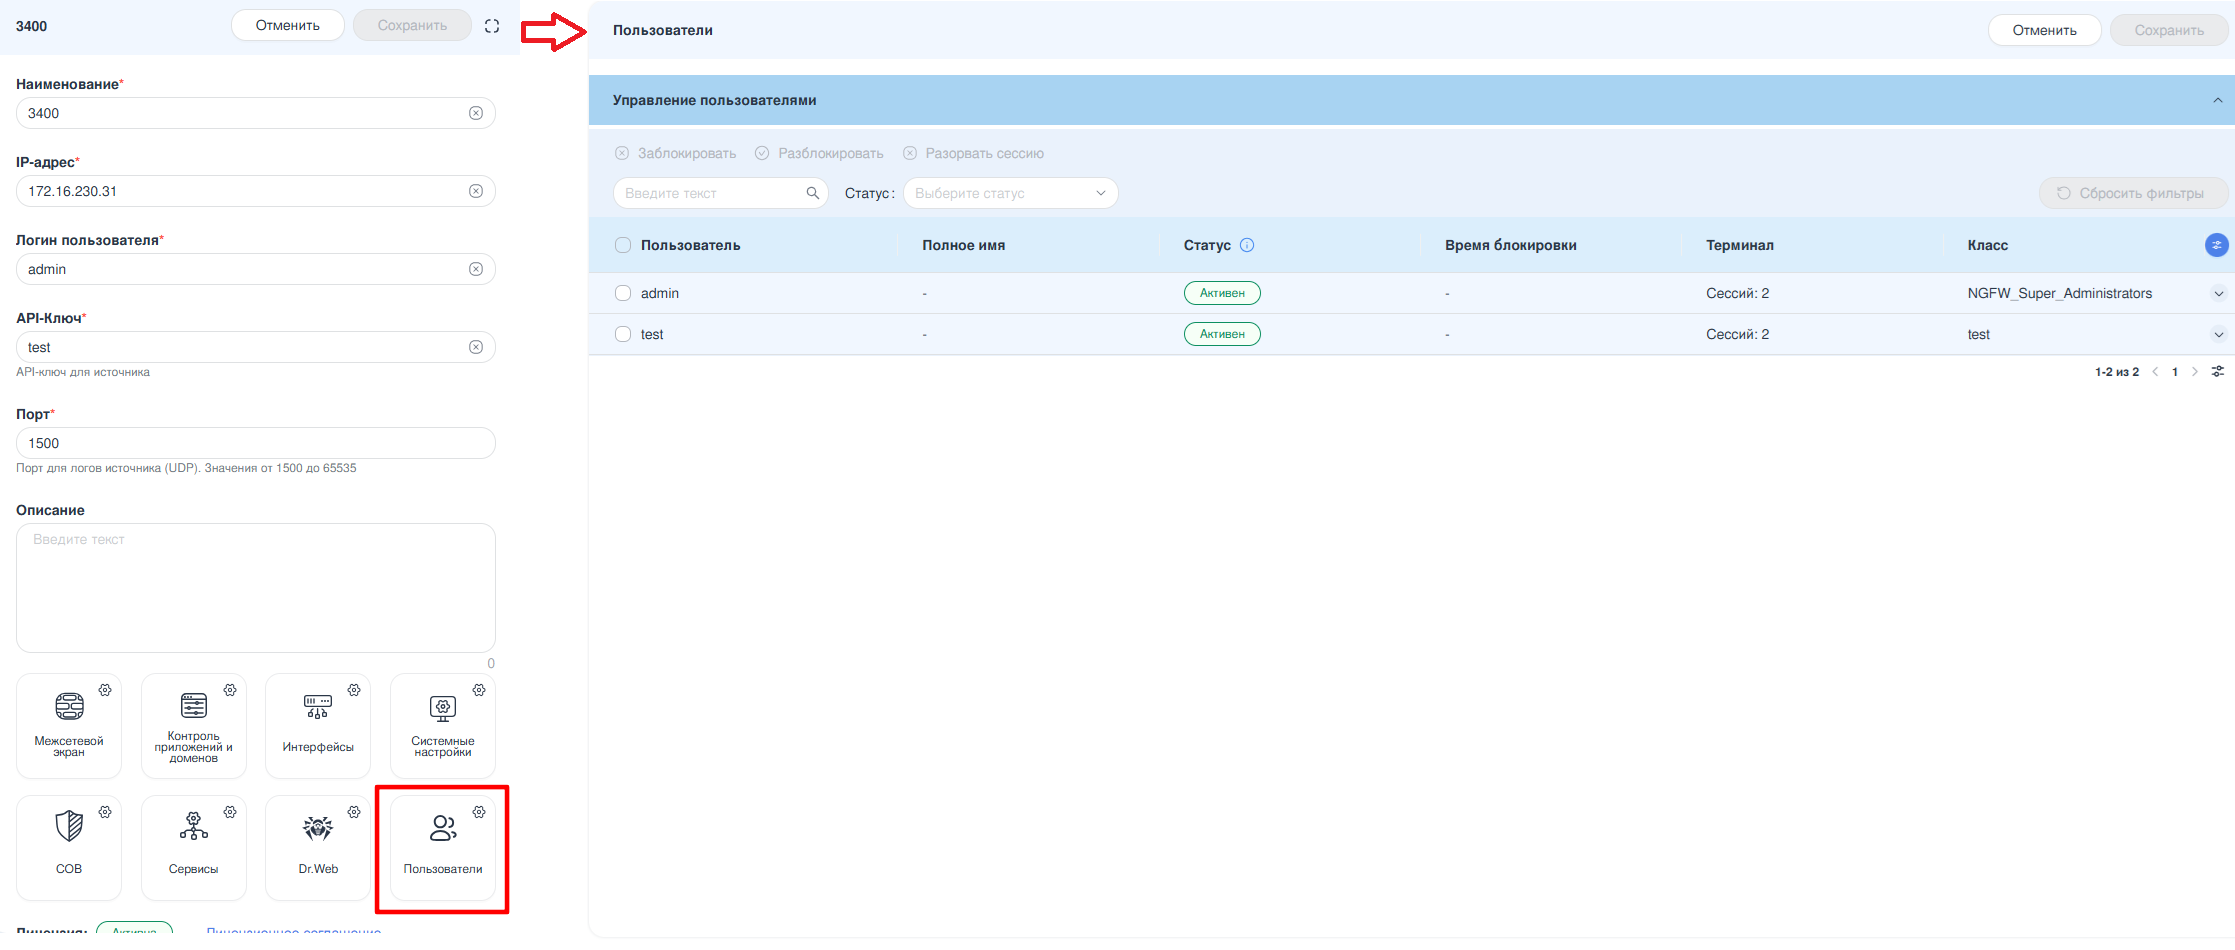Select the test user checkbox
This screenshot has width=2235, height=950.
tap(623, 334)
